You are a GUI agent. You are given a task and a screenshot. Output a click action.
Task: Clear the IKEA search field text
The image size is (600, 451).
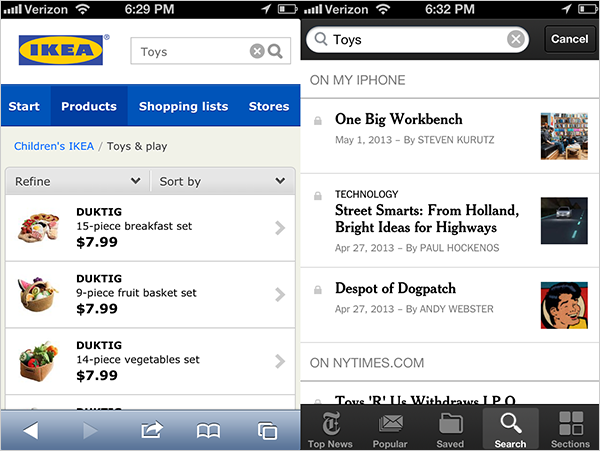point(257,51)
